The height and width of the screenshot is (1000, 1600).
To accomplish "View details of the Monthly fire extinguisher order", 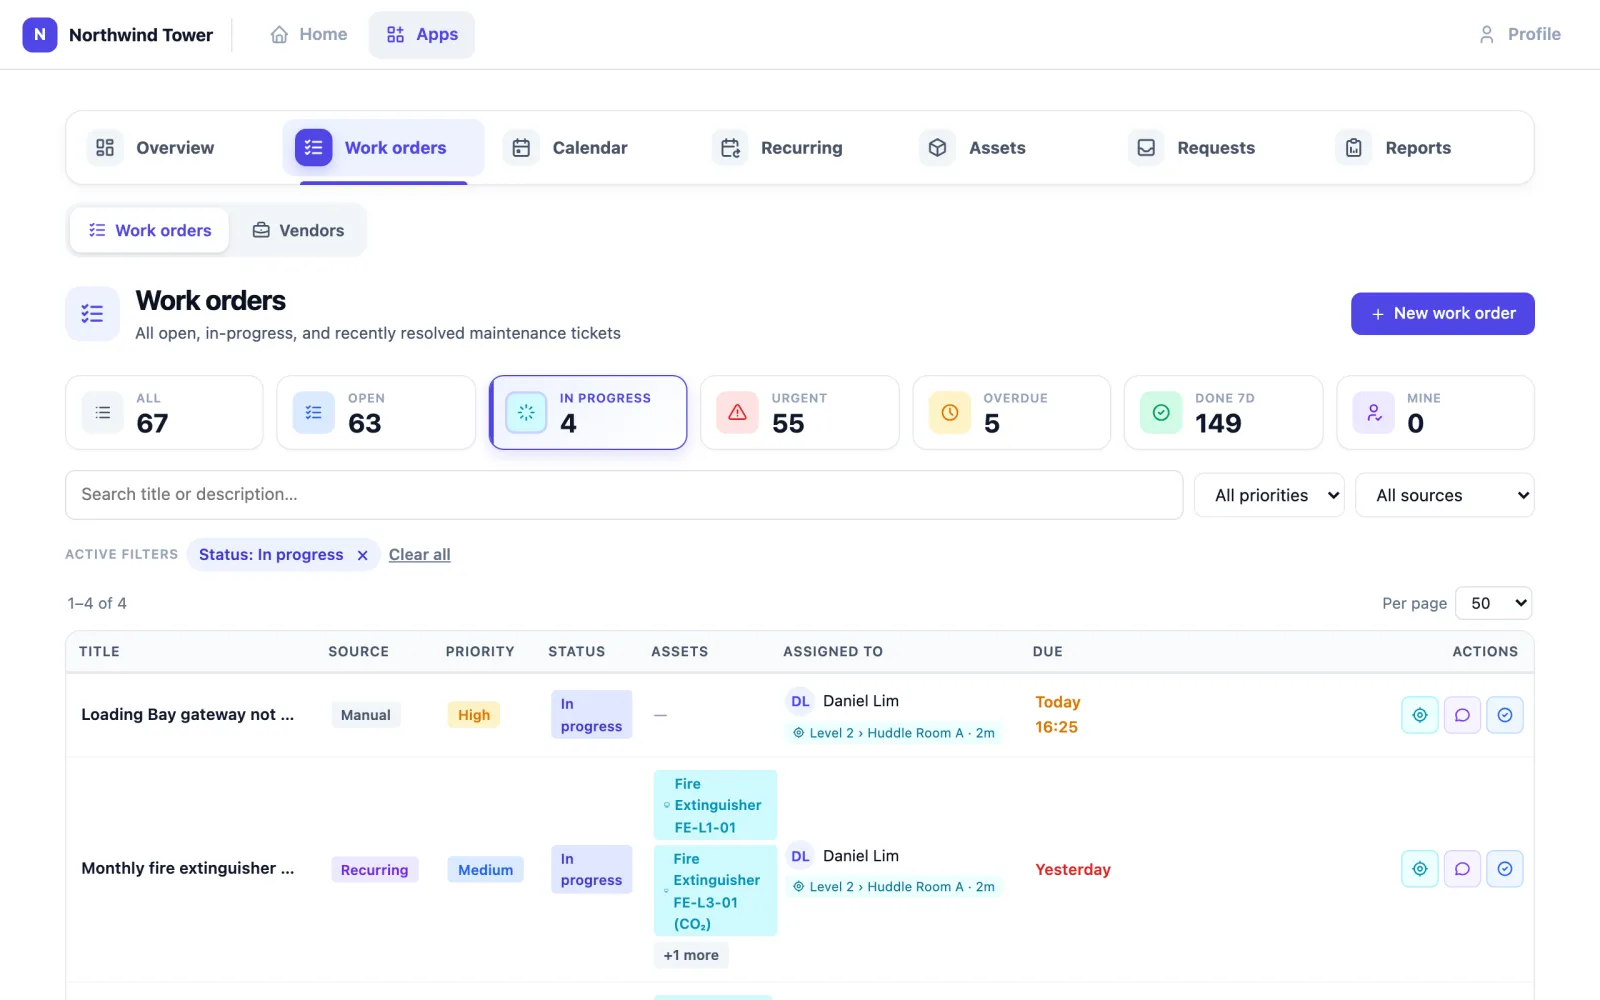I will (1419, 869).
